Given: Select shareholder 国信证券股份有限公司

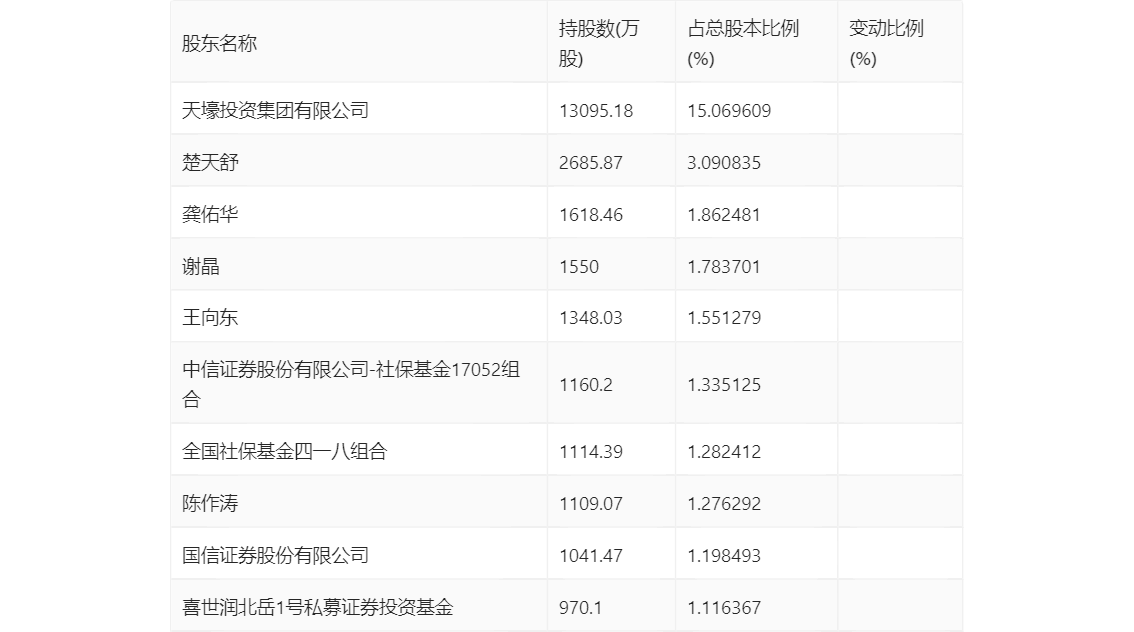Looking at the screenshot, I should [x=276, y=555].
